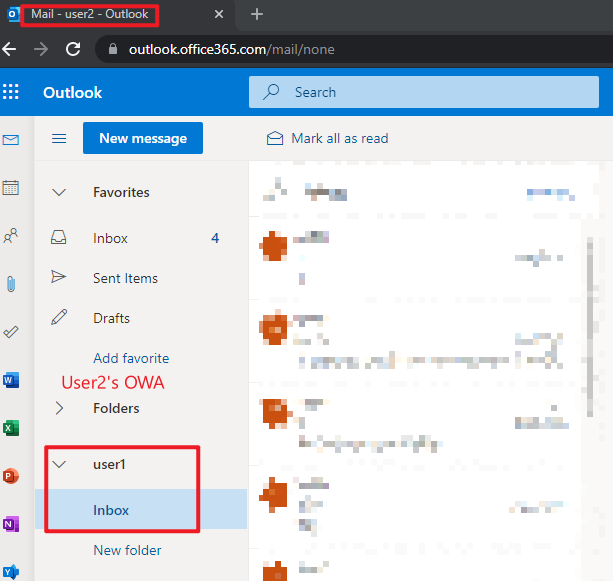The height and width of the screenshot is (581, 613).
Task: Select the Mail - user2 - Outlook tab
Action: click(x=90, y=14)
